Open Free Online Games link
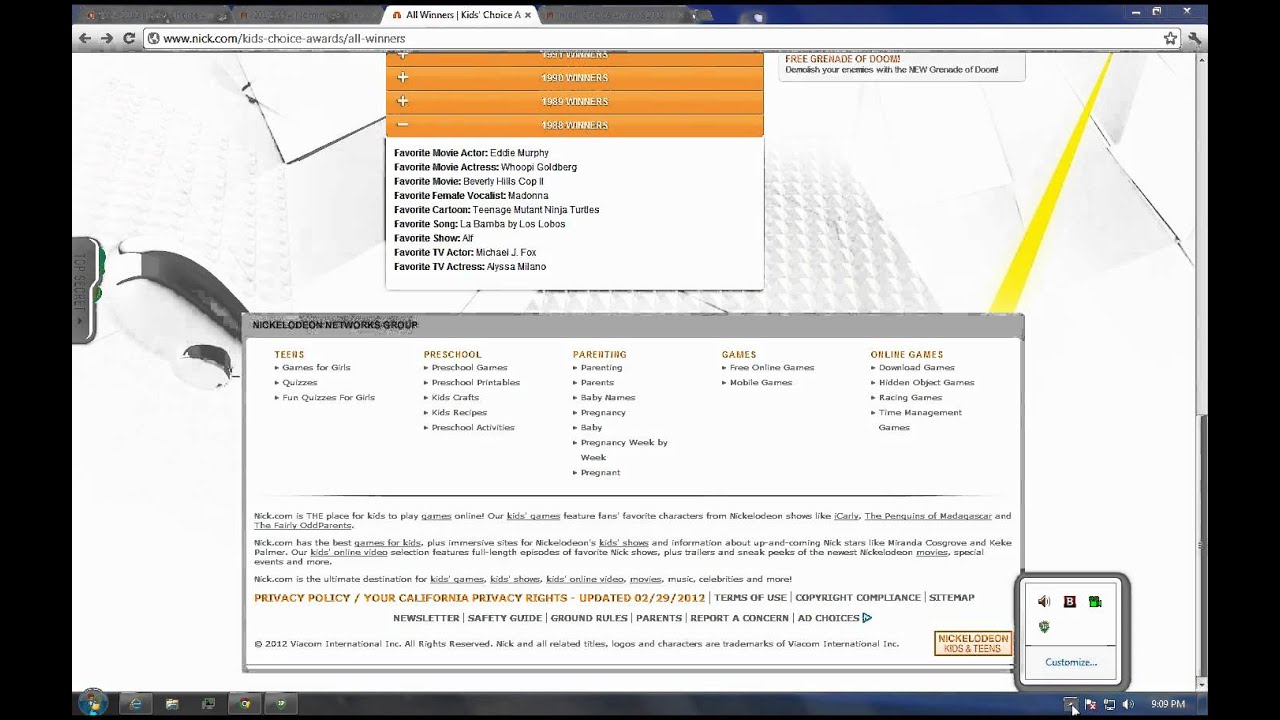This screenshot has width=1280, height=720. (x=772, y=367)
